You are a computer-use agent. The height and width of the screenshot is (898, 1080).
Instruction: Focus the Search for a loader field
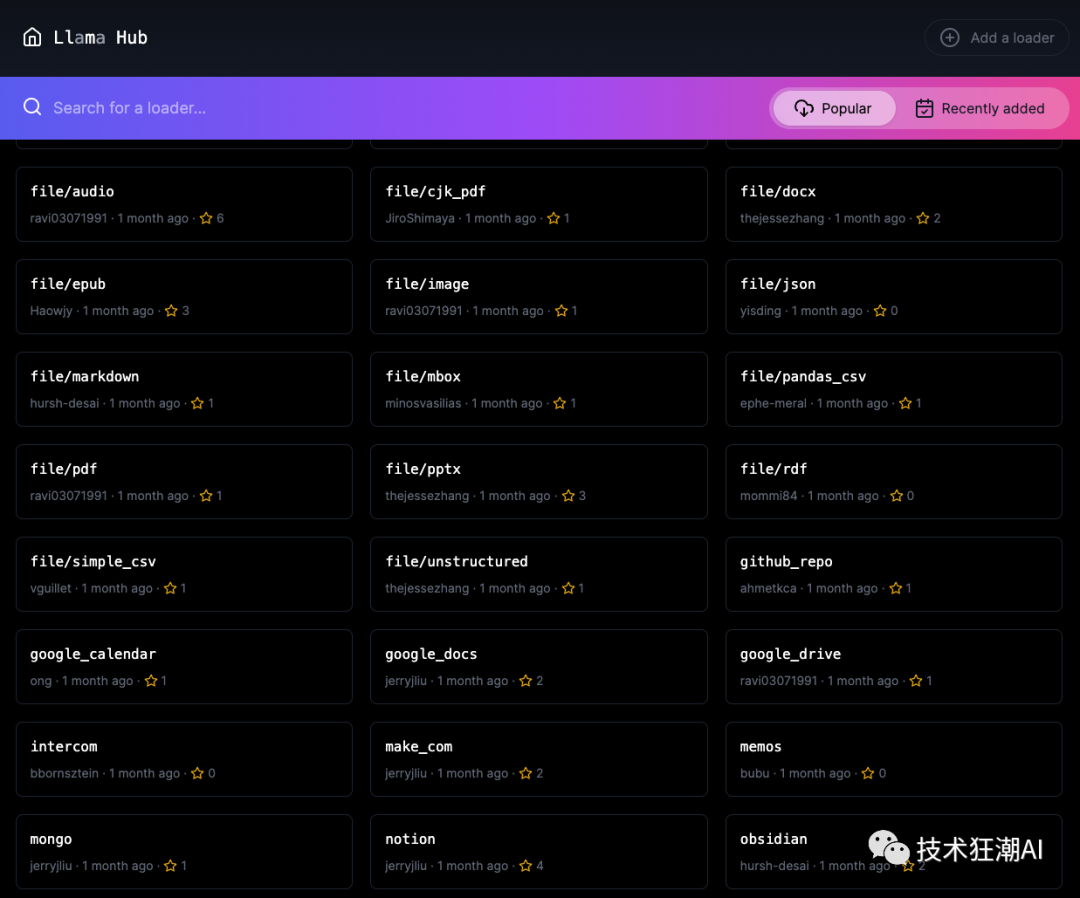coord(386,107)
